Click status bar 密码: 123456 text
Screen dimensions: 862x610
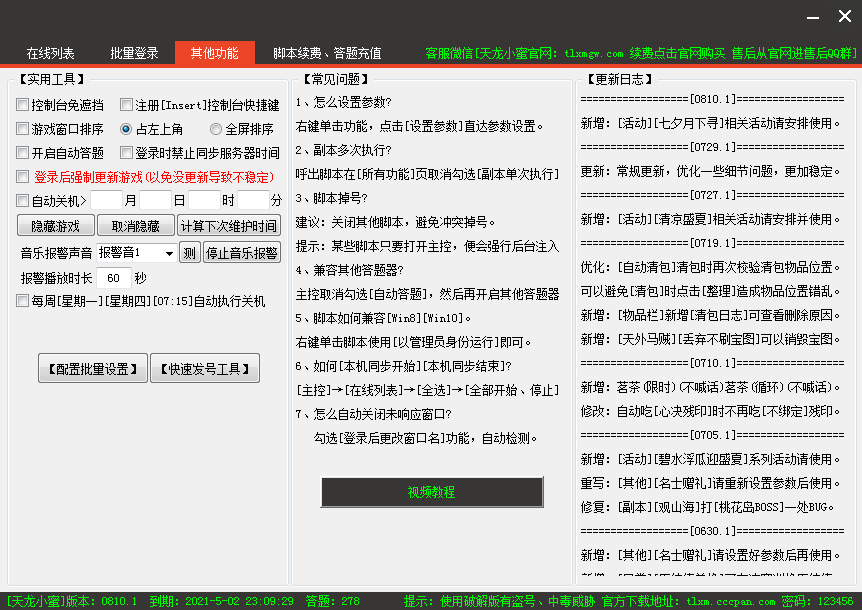pos(817,601)
